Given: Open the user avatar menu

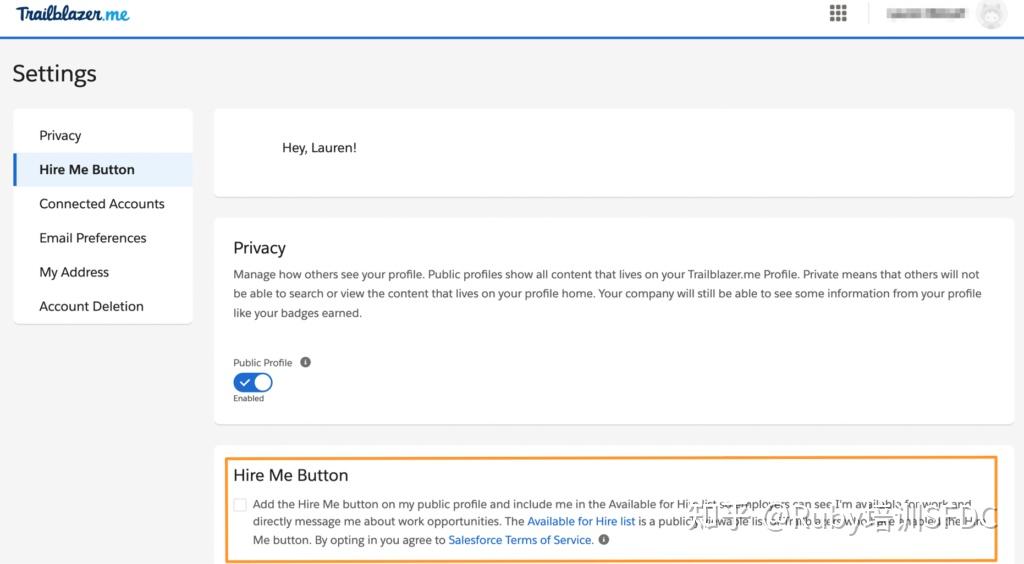Looking at the screenshot, I should point(991,14).
